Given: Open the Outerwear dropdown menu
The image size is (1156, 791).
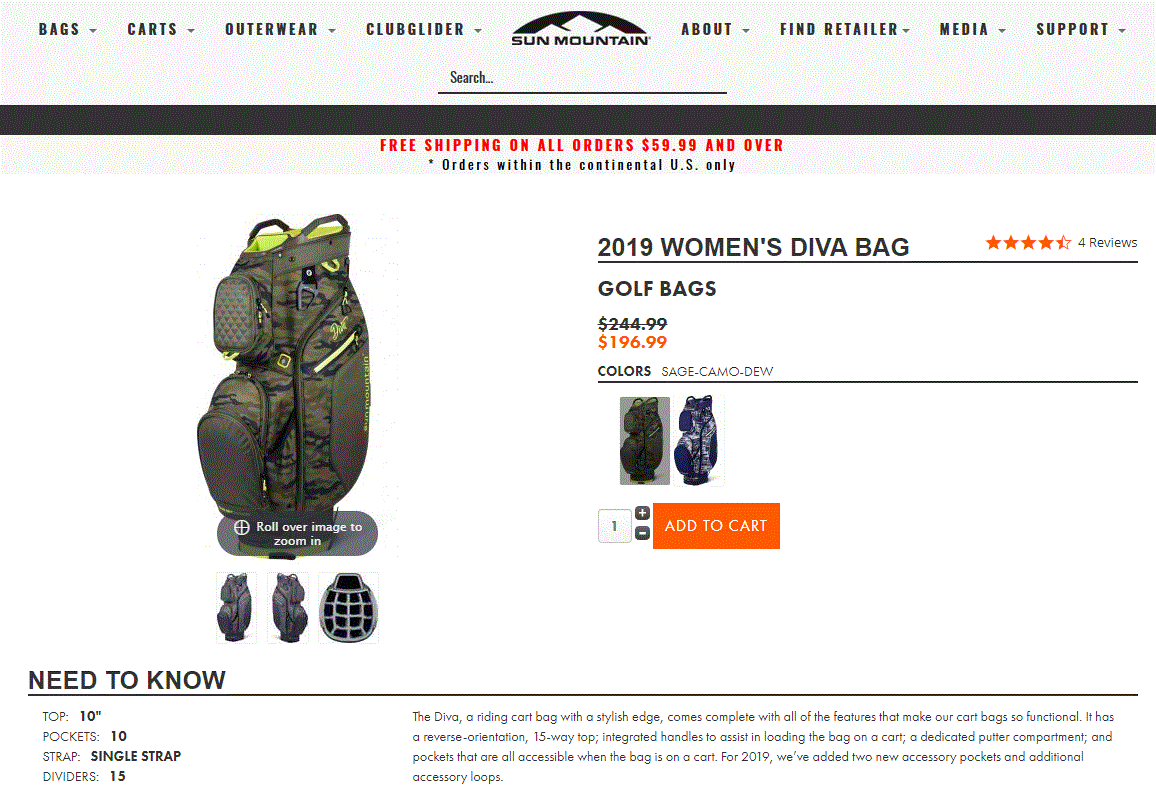Looking at the screenshot, I should click(280, 29).
